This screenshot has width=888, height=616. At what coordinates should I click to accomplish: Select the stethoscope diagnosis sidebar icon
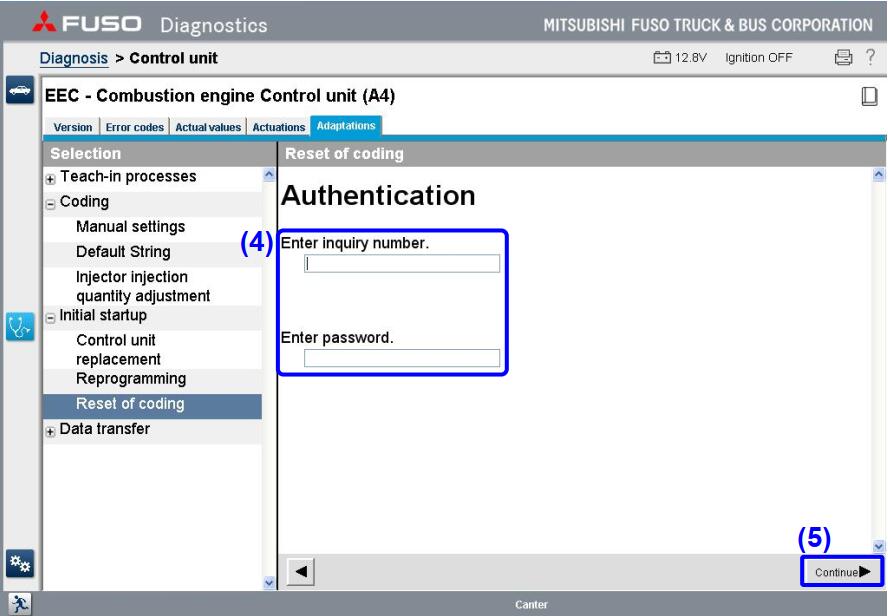[x=20, y=327]
